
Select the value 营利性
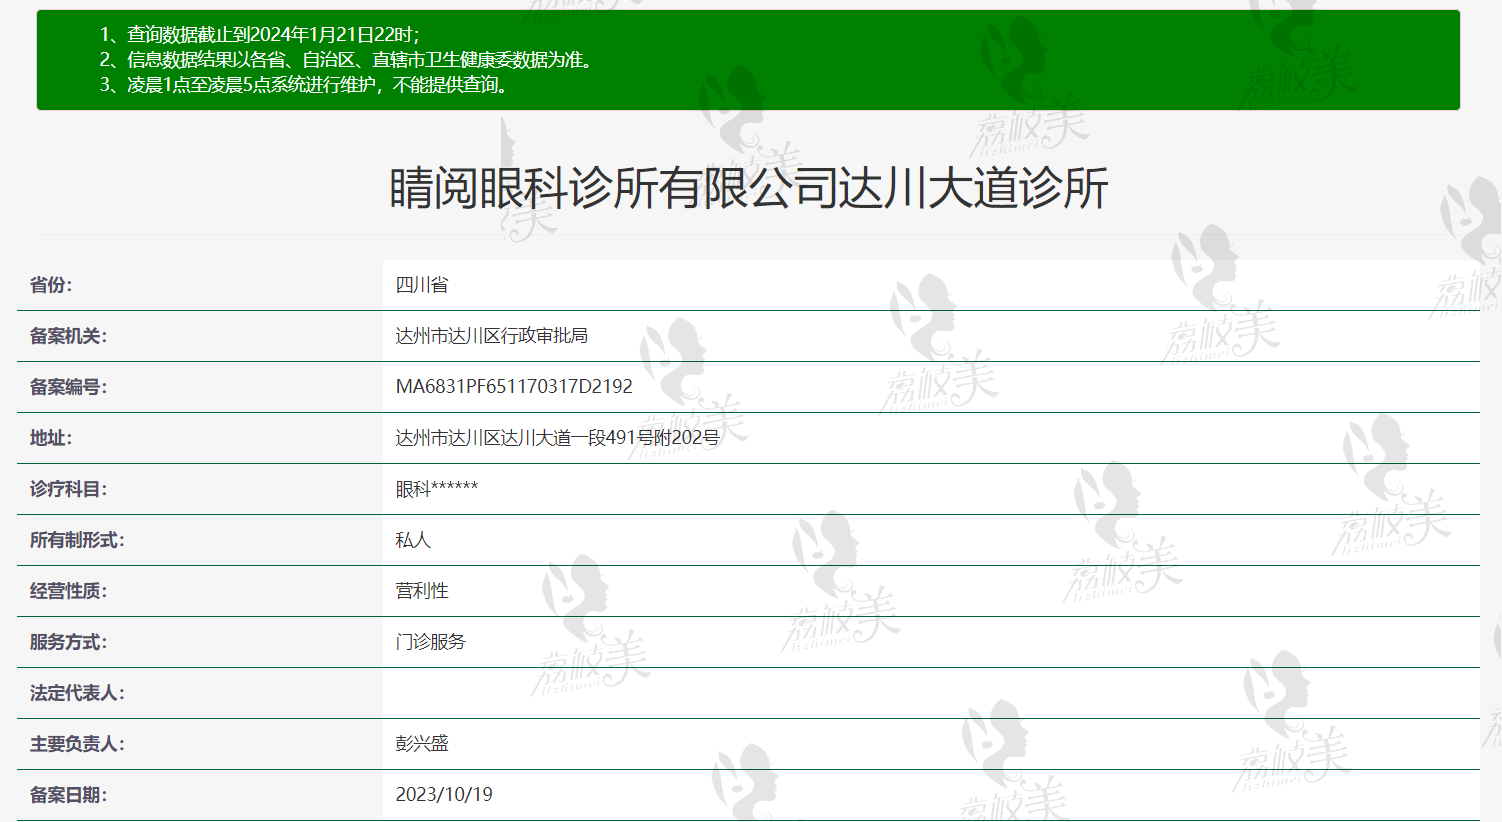(422, 591)
